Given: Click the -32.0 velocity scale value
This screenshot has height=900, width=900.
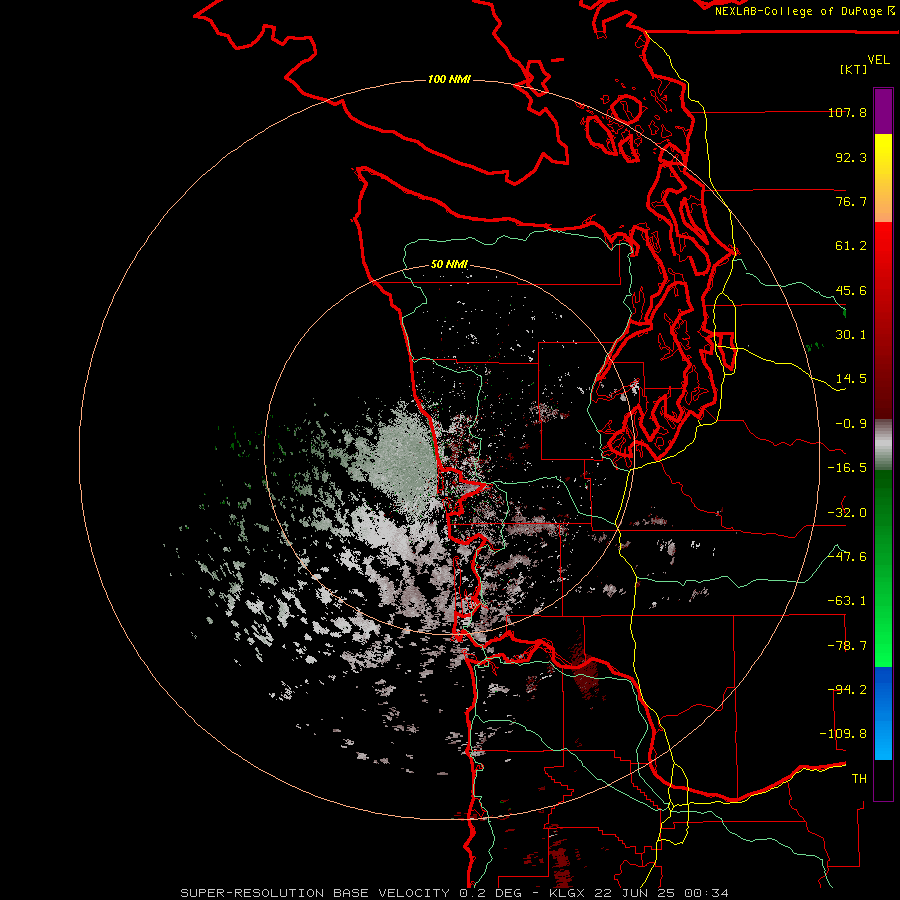Looking at the screenshot, I should coord(847,513).
